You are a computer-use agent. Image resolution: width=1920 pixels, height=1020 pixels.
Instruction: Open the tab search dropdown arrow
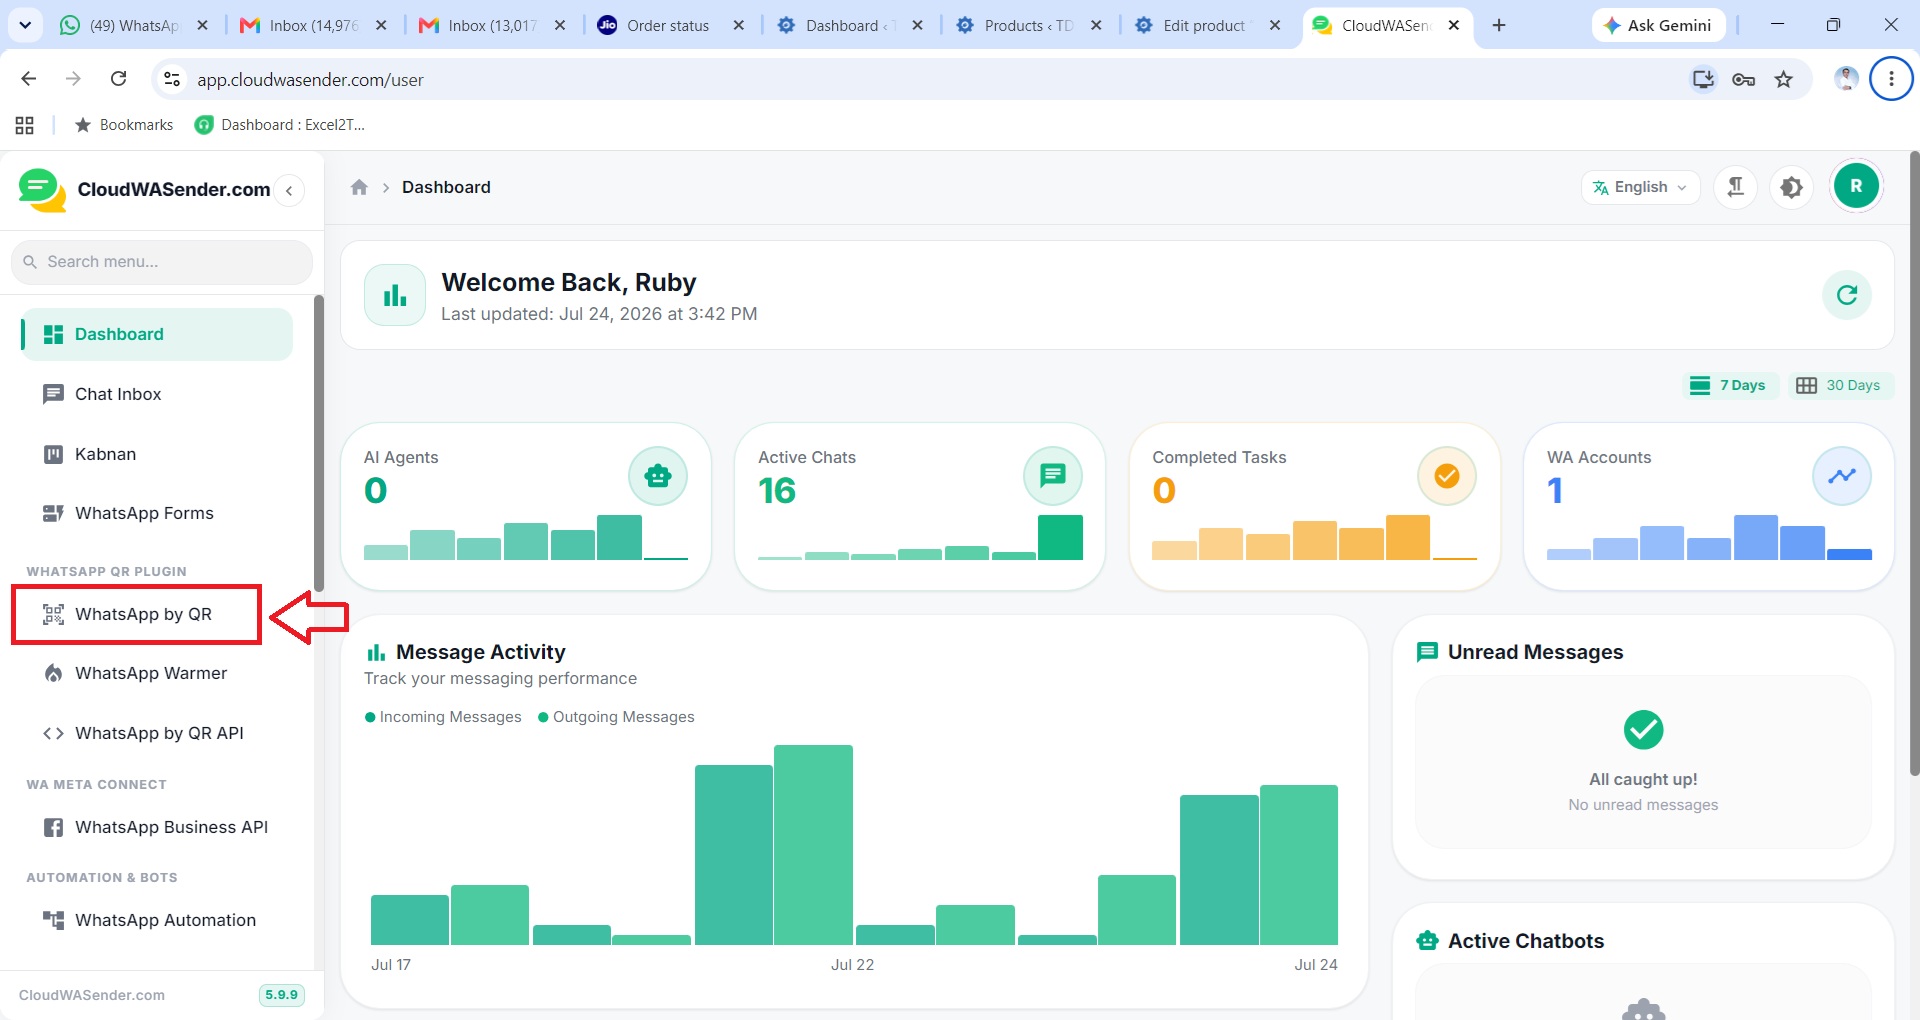[x=25, y=25]
